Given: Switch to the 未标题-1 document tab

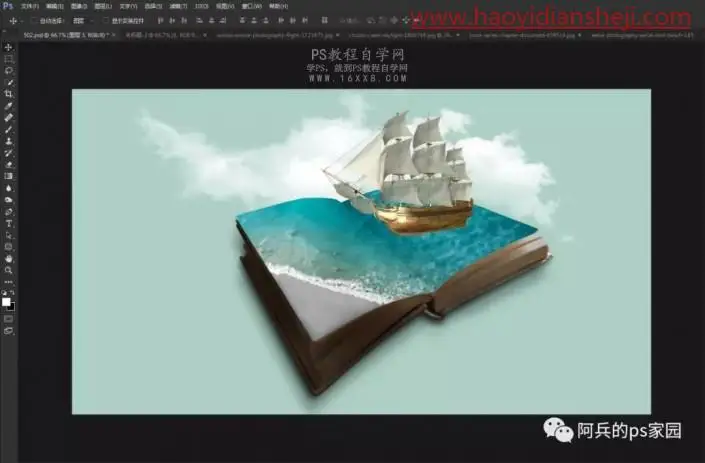Looking at the screenshot, I should pos(162,35).
